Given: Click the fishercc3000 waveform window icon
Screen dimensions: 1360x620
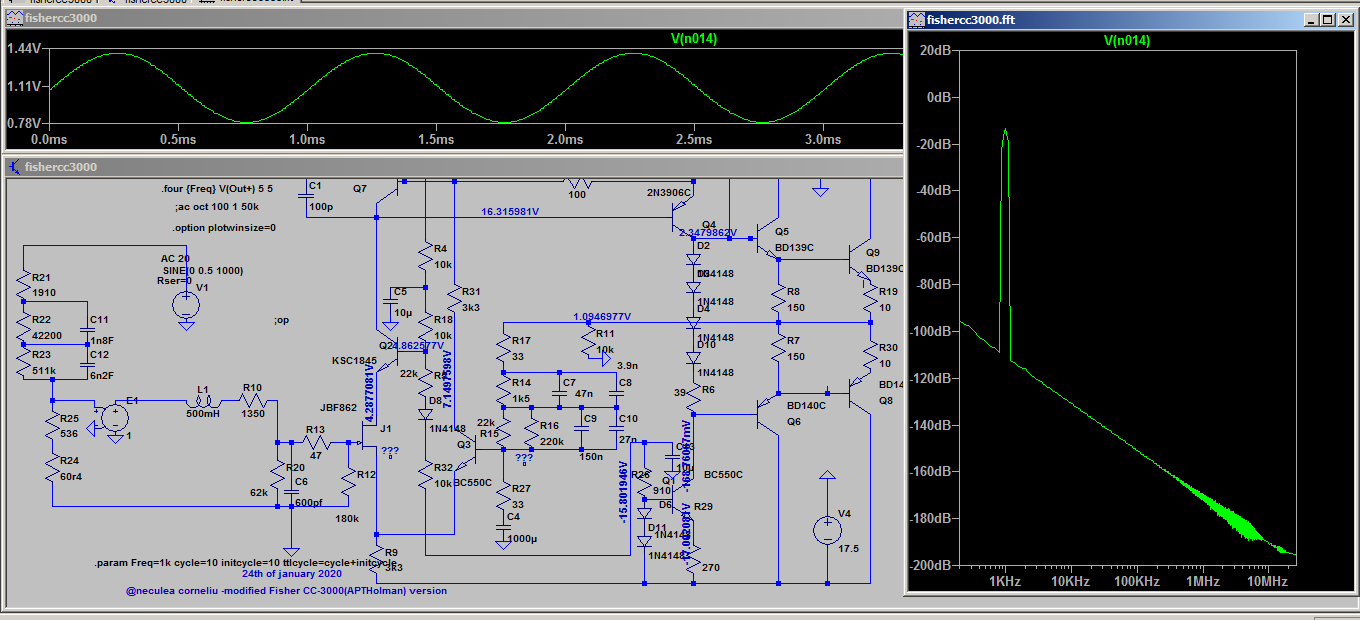Looking at the screenshot, I should click(x=16, y=19).
